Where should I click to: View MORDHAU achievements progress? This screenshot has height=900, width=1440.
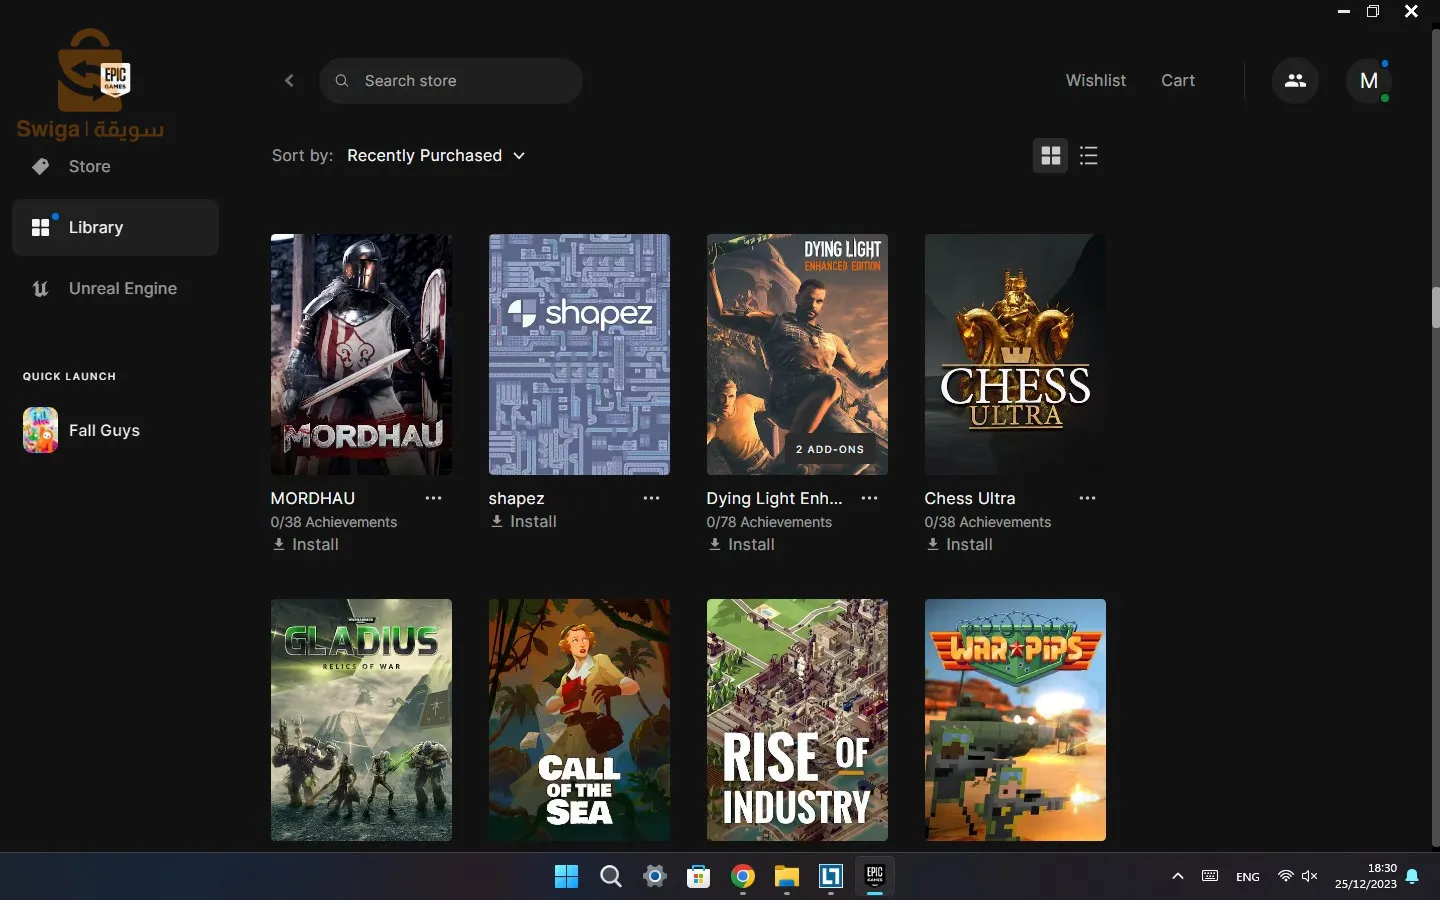pyautogui.click(x=333, y=522)
